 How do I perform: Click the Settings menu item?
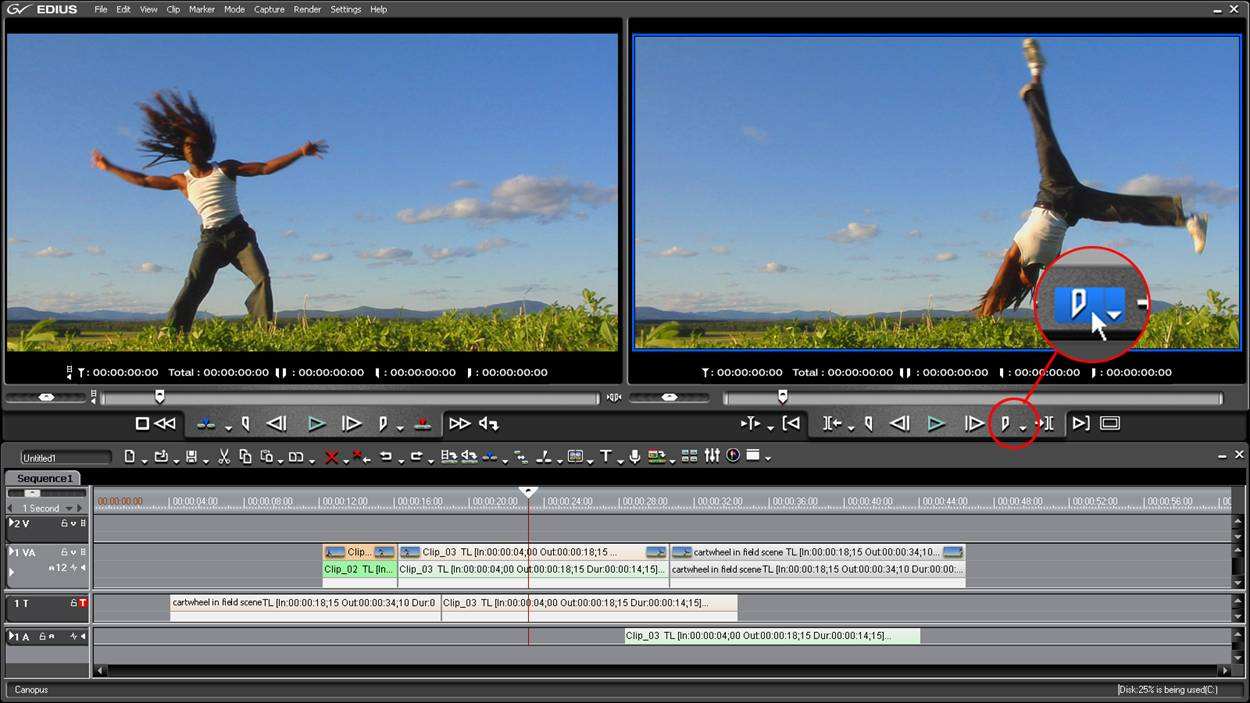[x=346, y=9]
